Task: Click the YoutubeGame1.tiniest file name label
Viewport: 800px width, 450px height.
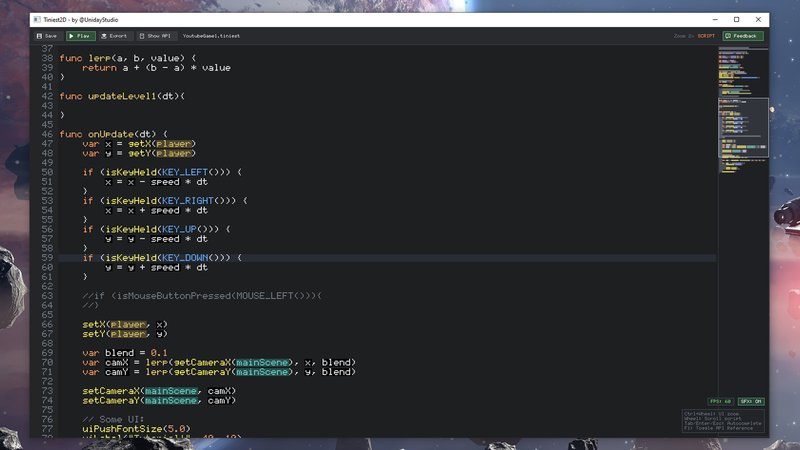Action: point(211,36)
